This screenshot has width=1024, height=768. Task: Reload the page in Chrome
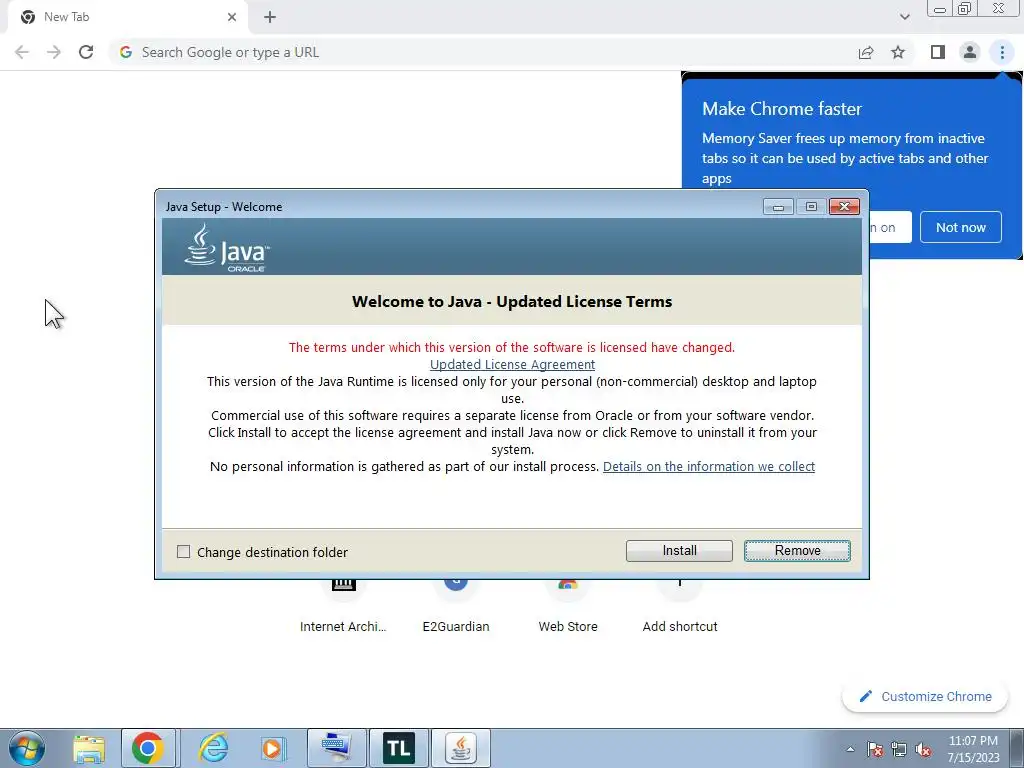click(86, 52)
